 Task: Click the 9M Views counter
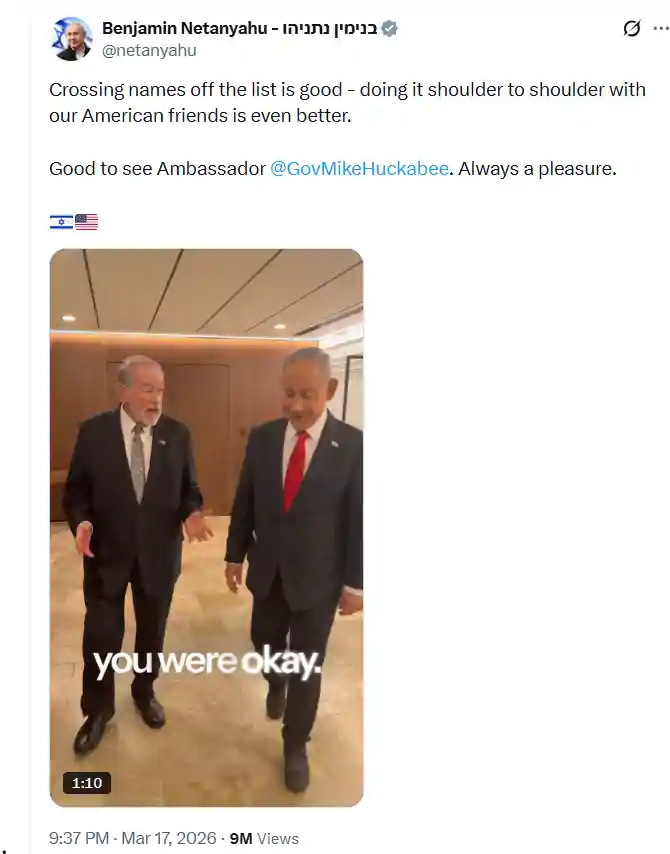point(264,838)
